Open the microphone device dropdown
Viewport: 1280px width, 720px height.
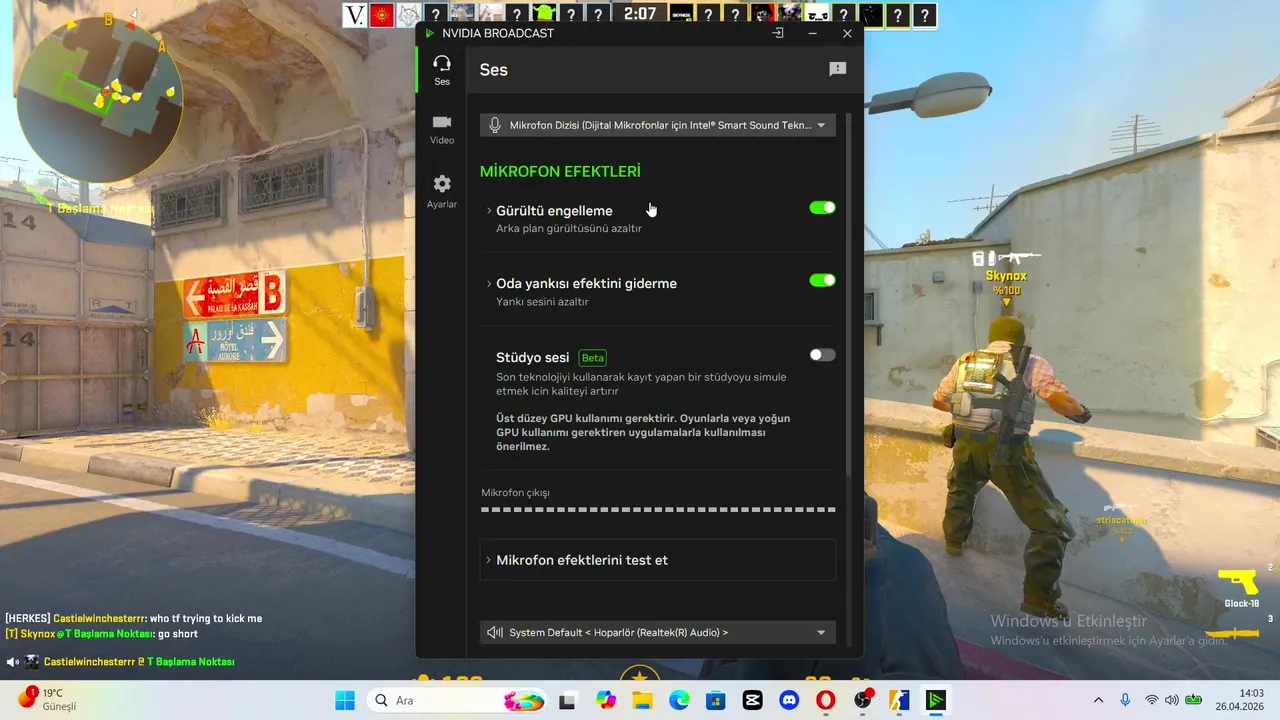coord(658,125)
